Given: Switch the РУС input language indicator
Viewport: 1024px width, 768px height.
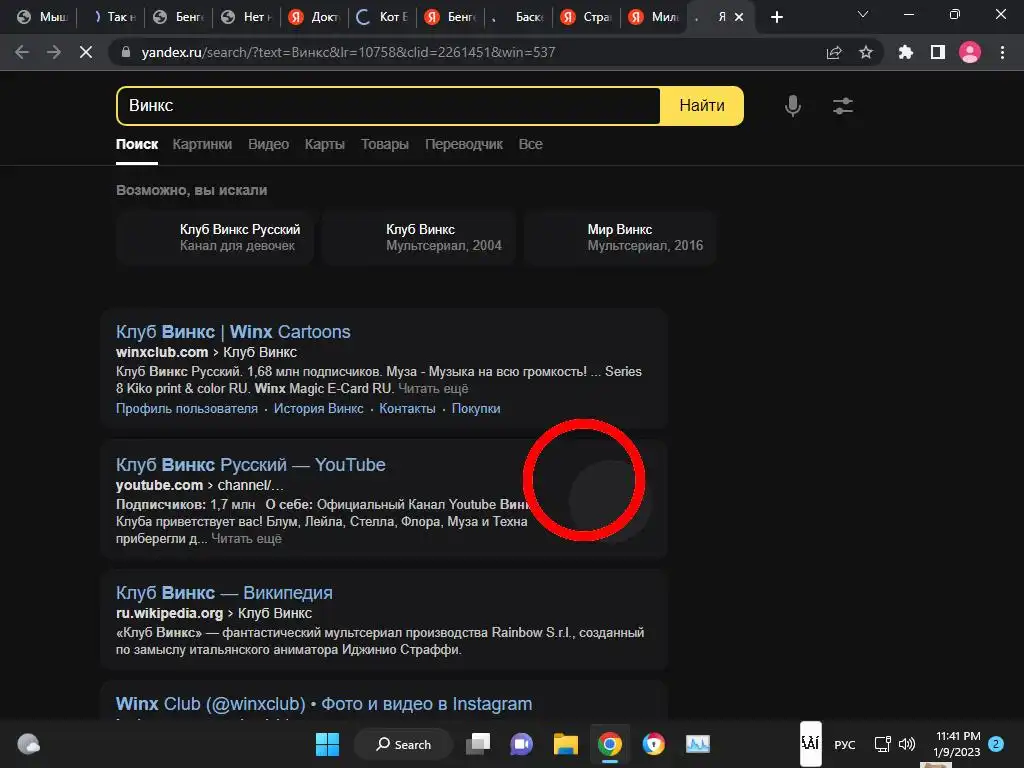Looking at the screenshot, I should [x=844, y=744].
